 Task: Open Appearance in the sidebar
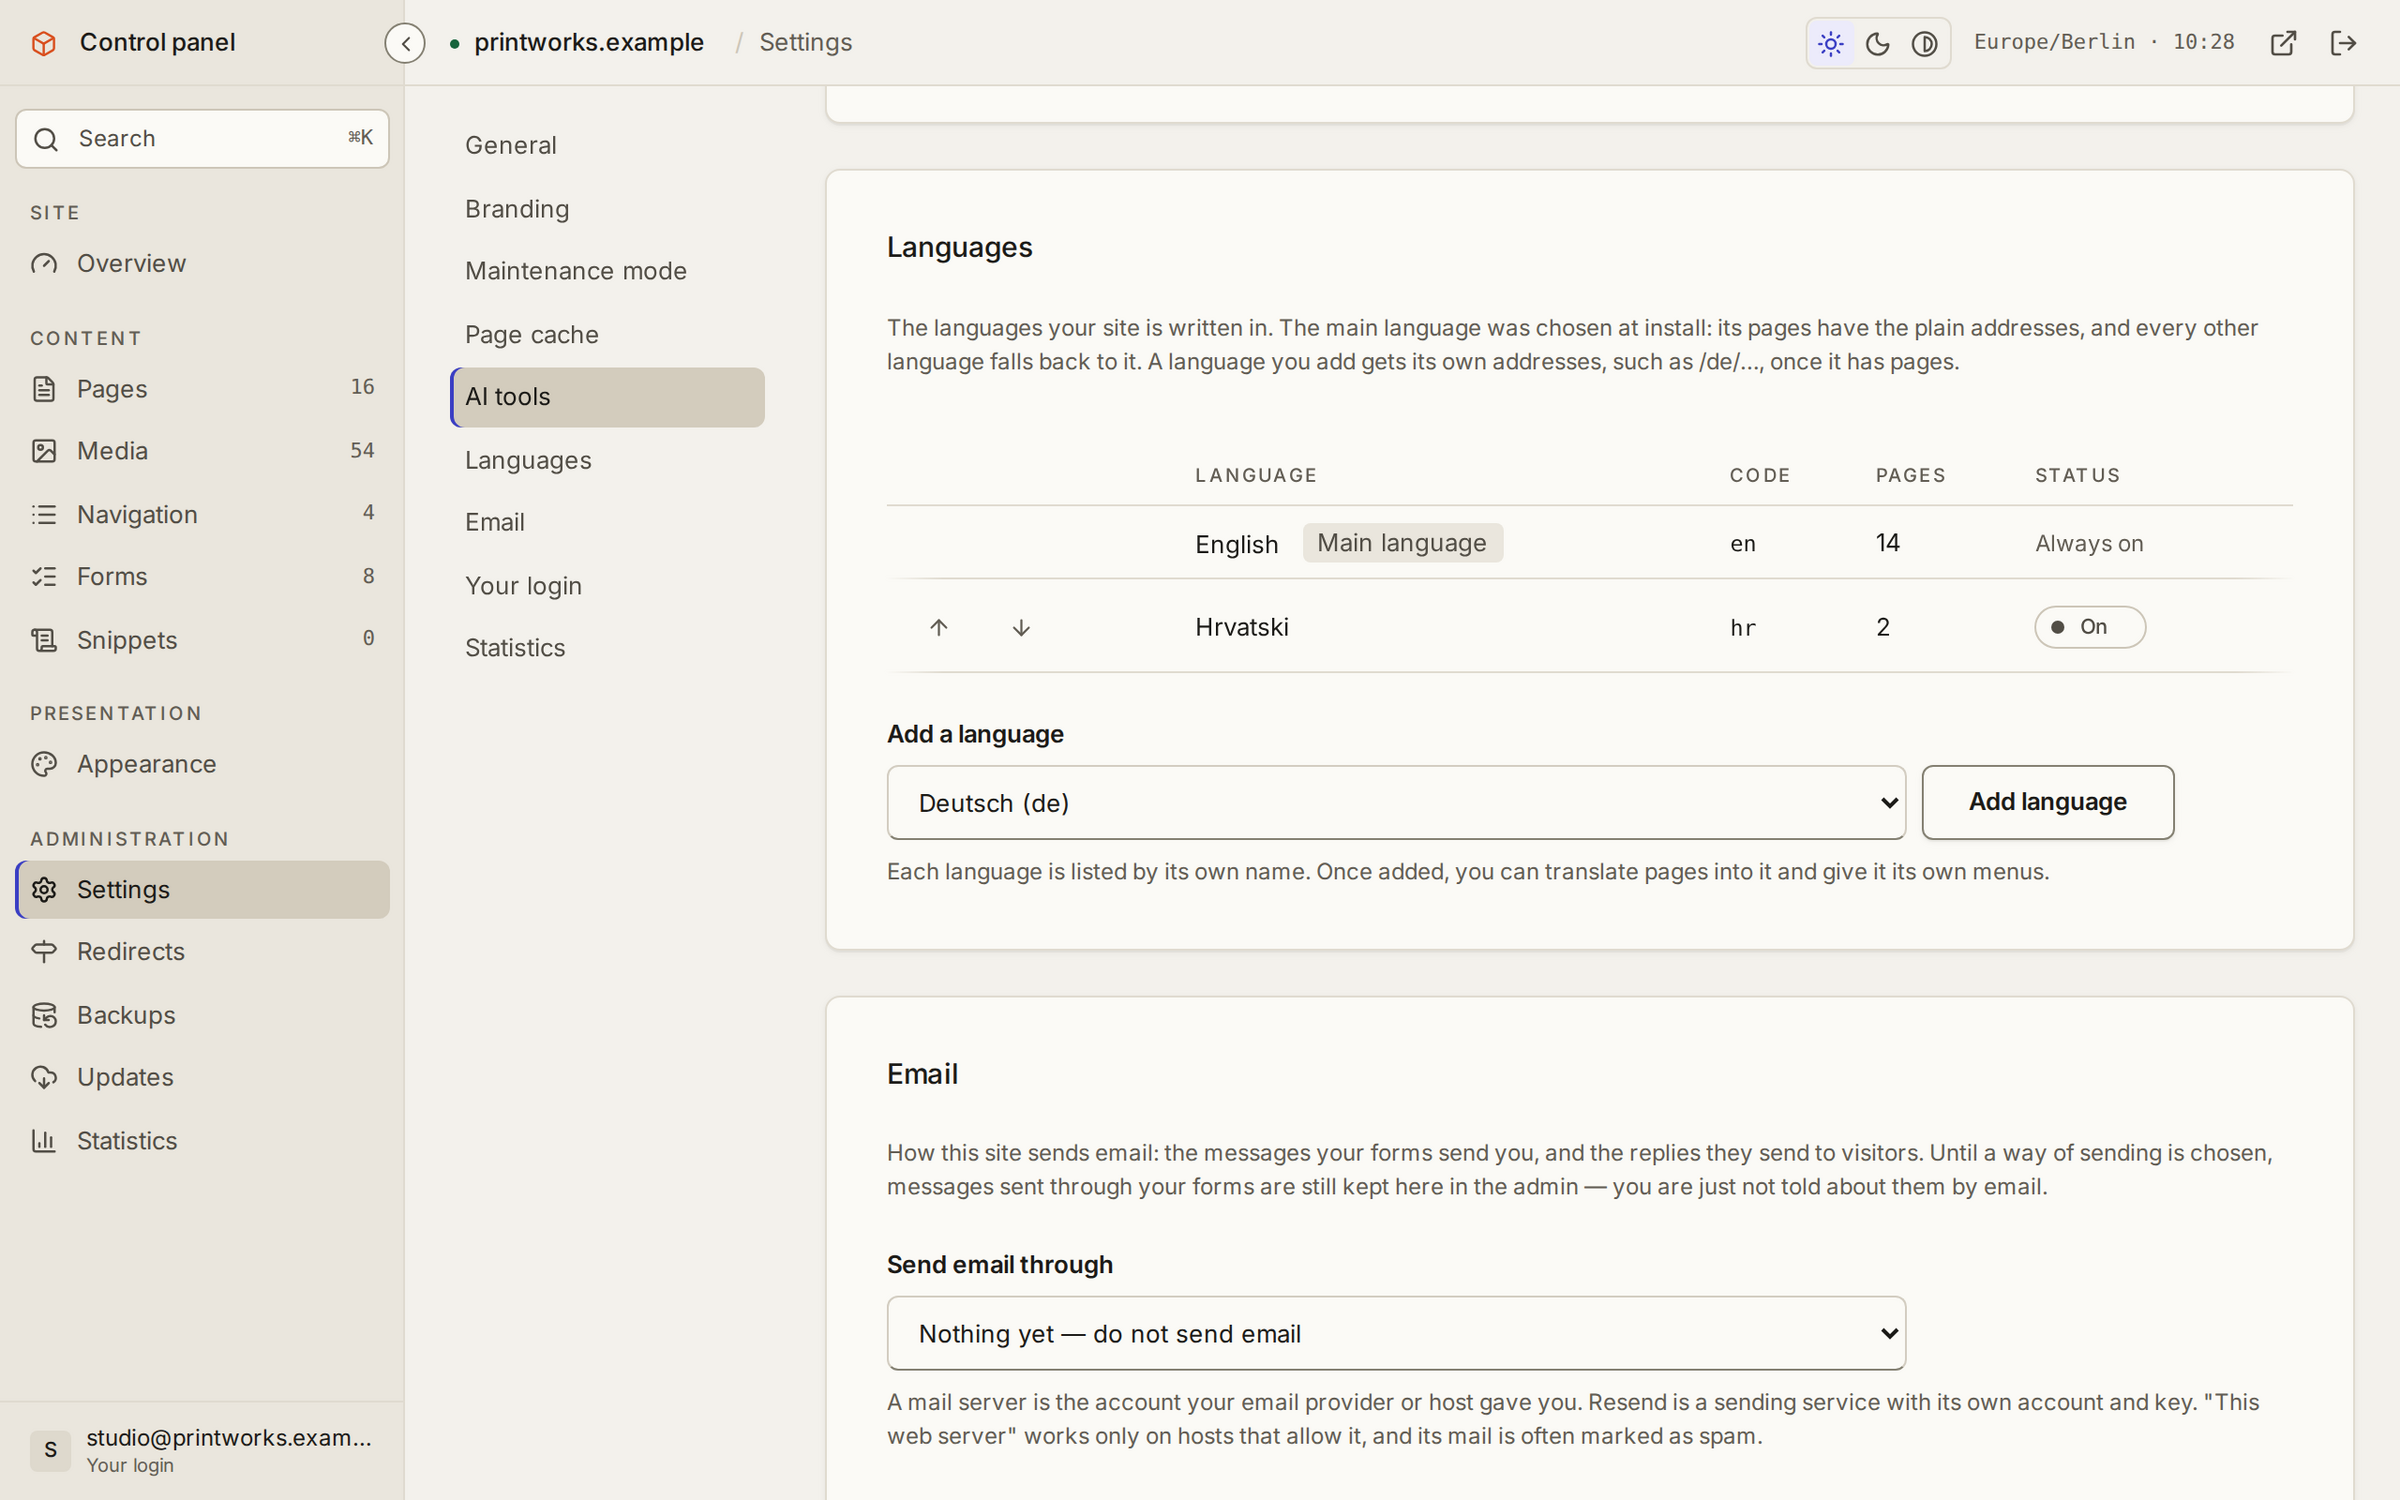coord(202,764)
